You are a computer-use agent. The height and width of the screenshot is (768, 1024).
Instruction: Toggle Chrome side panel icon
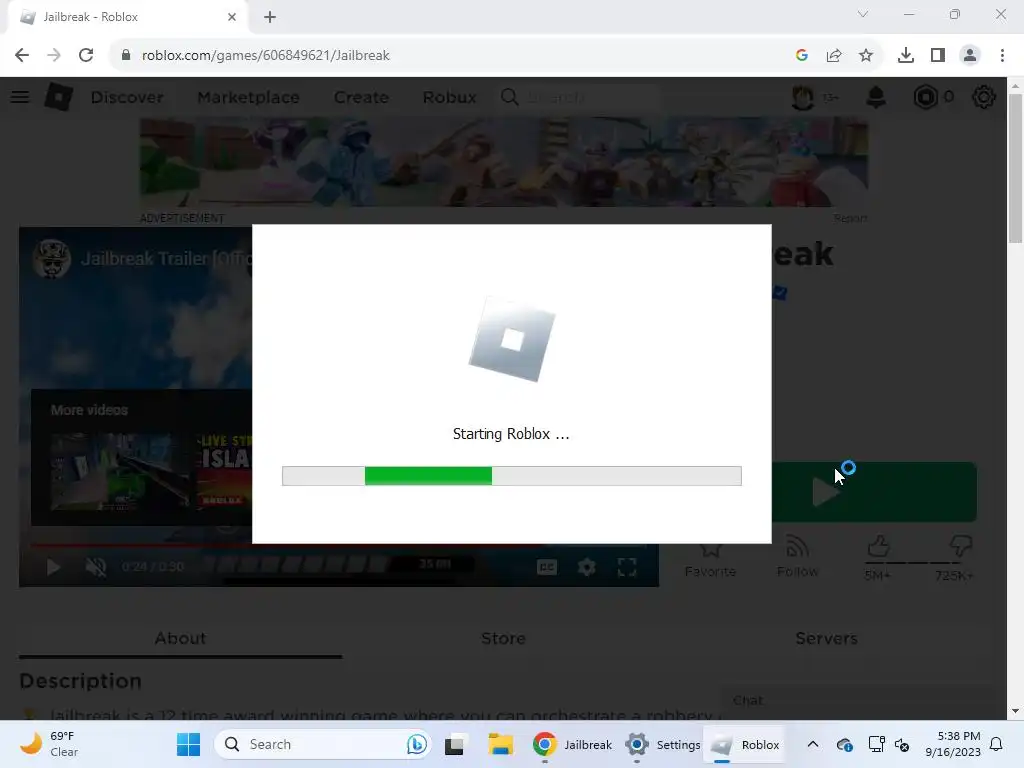(x=938, y=56)
